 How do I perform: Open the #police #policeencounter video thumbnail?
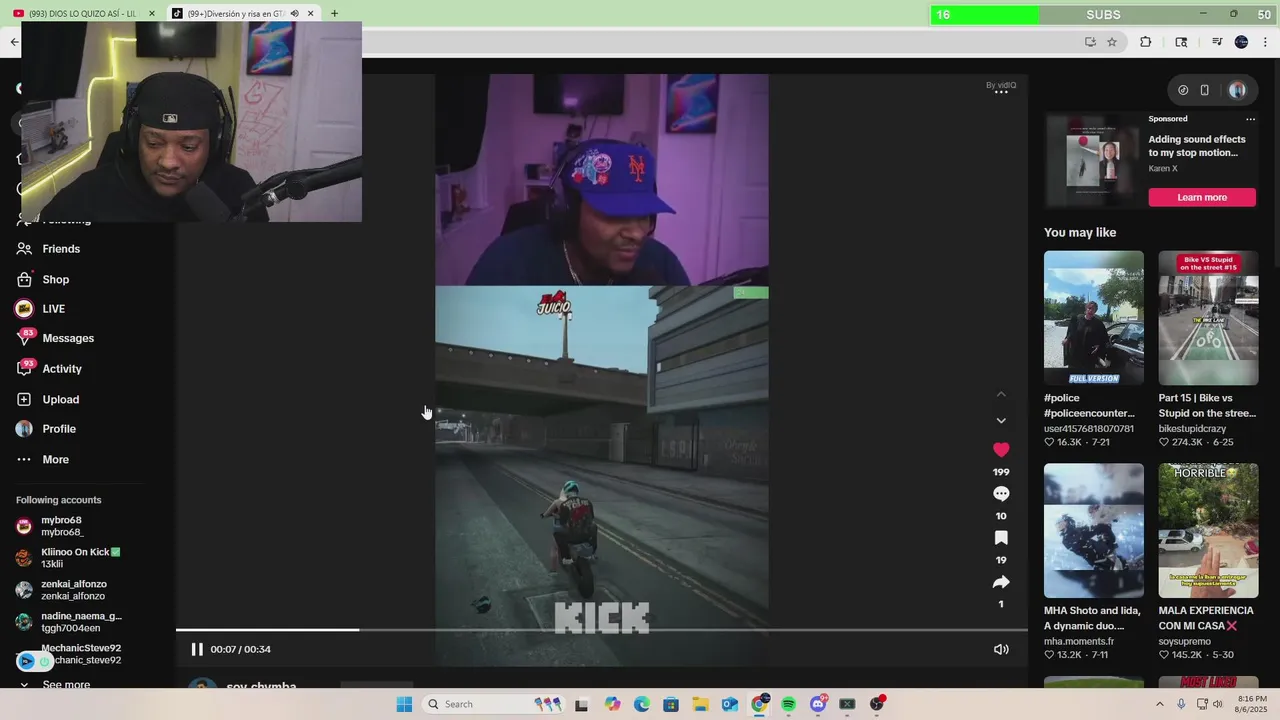1094,318
